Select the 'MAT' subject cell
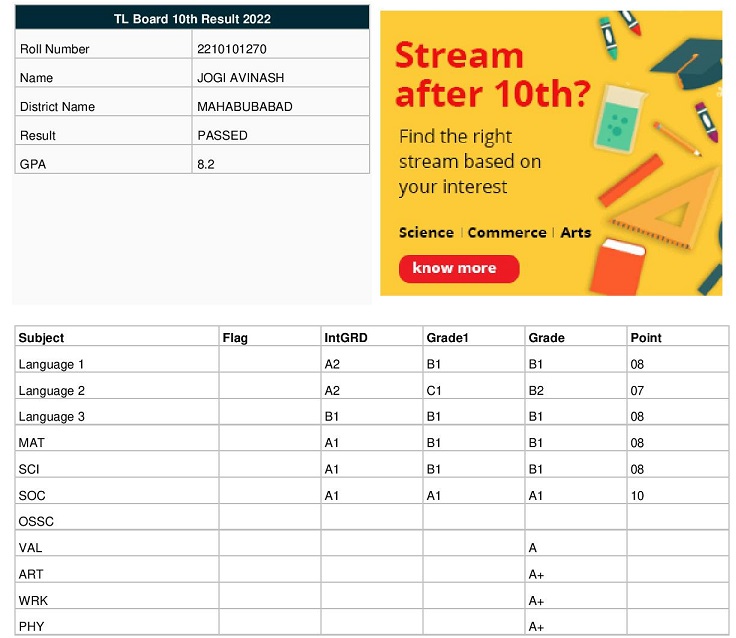The height and width of the screenshot is (638, 736). click(x=117, y=438)
